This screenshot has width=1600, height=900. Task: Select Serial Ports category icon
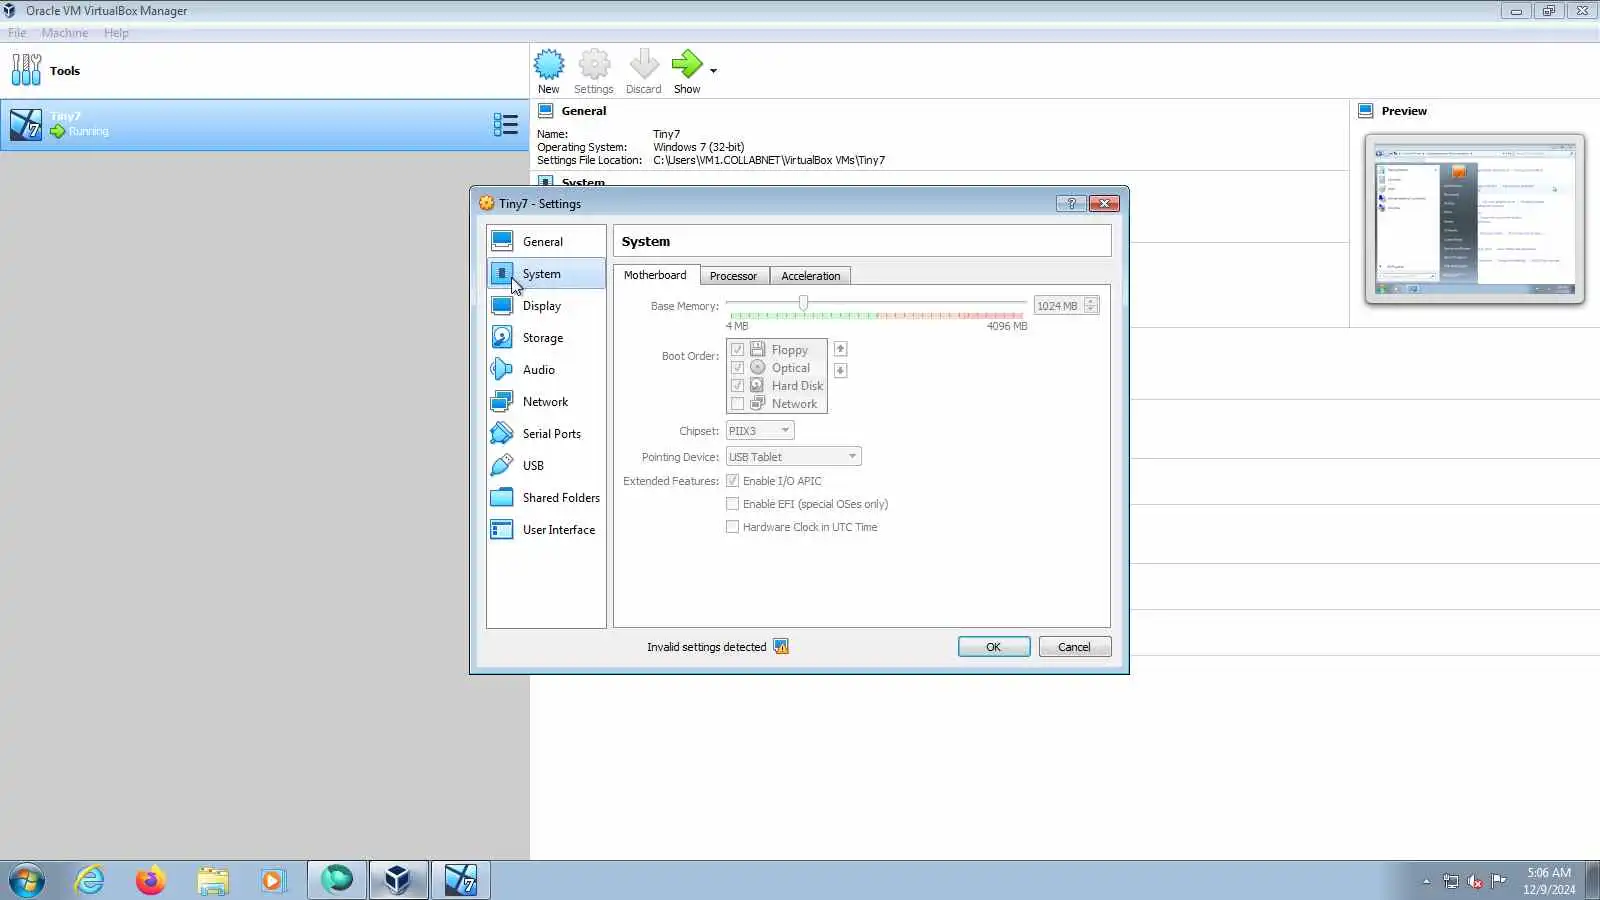502,434
